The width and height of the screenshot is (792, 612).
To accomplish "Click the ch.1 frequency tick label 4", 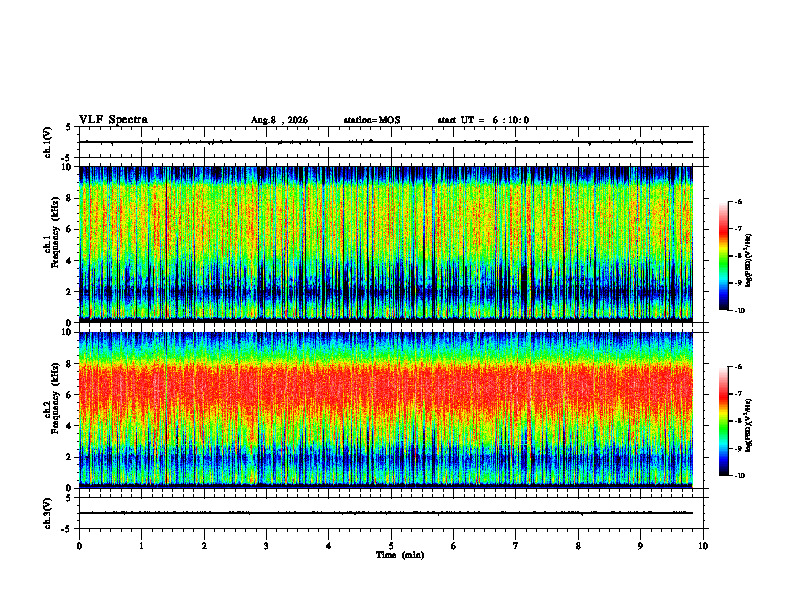I will 69,261.
